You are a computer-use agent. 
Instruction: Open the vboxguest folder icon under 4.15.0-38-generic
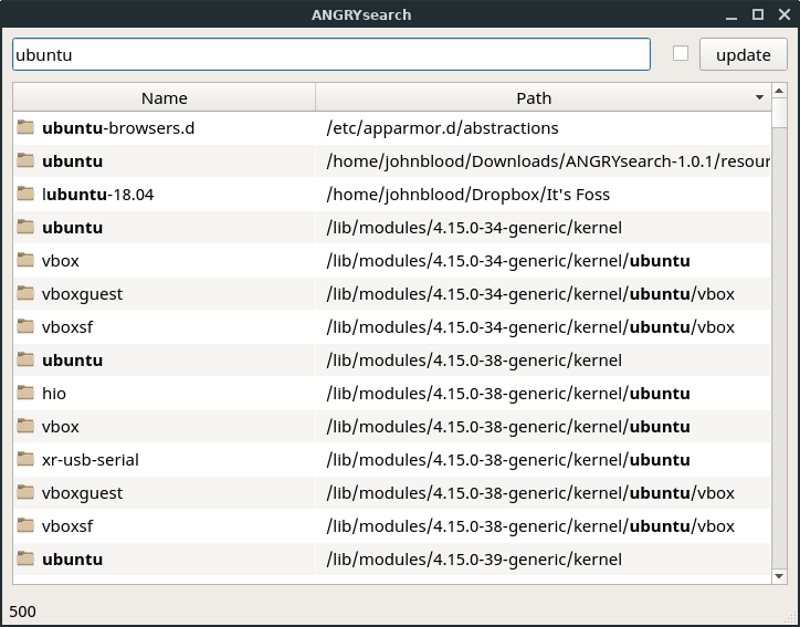pos(26,493)
